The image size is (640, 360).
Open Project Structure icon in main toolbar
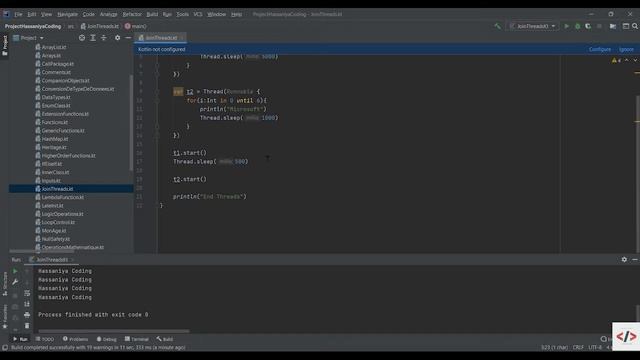pyautogui.click(x=613, y=26)
